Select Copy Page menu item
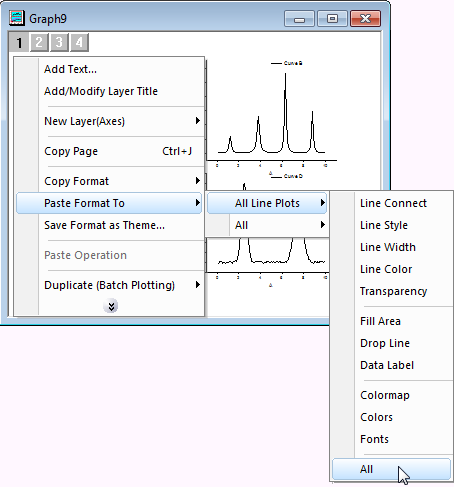 click(109, 151)
